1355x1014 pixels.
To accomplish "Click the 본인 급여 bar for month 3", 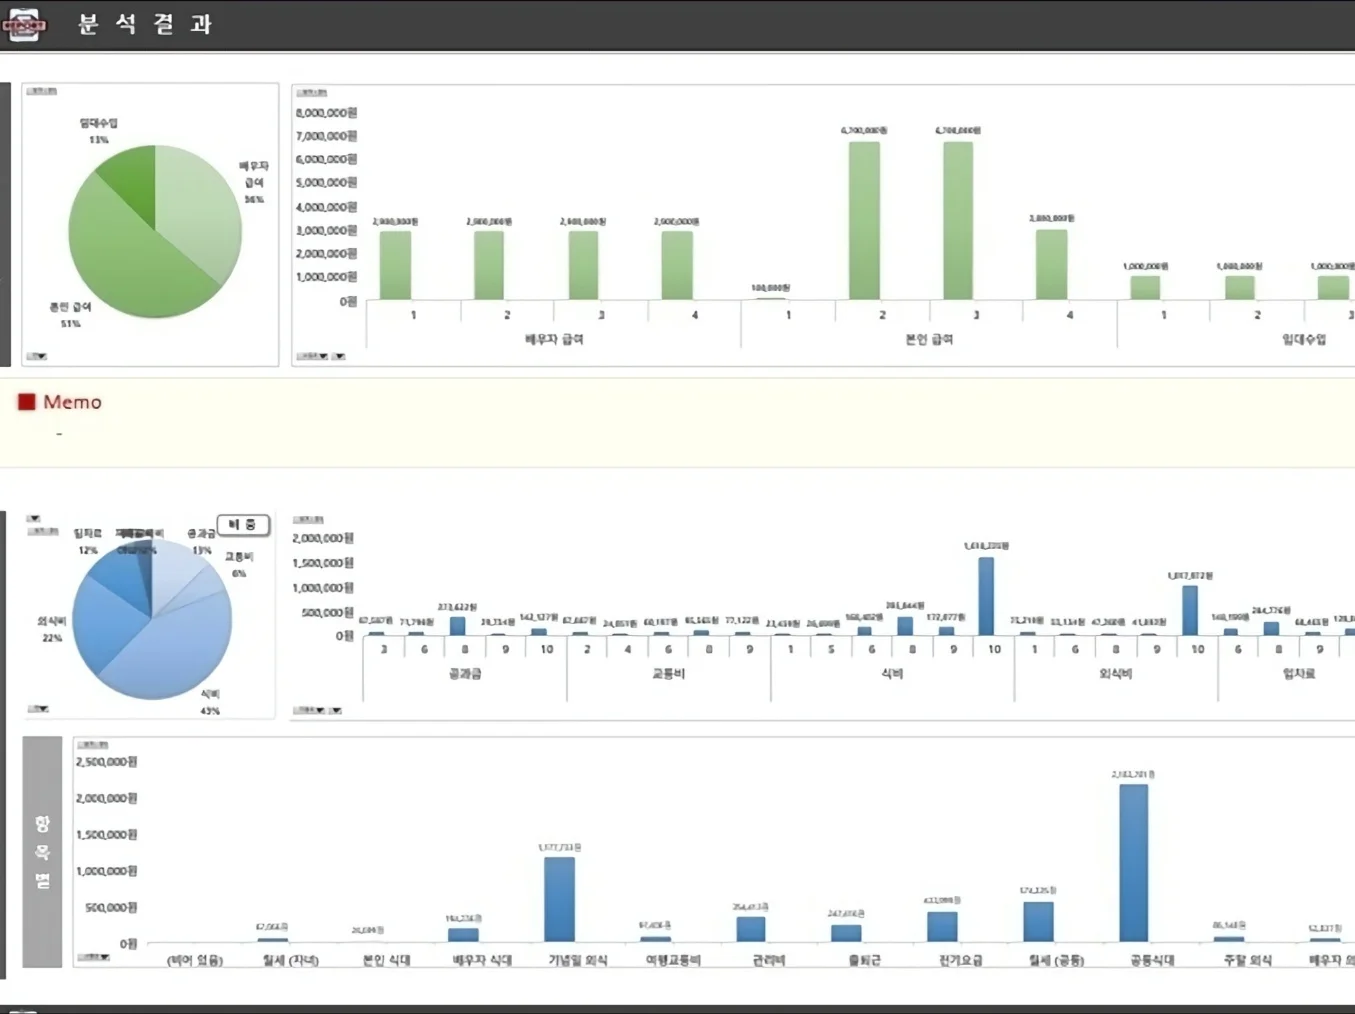I will tap(958, 220).
